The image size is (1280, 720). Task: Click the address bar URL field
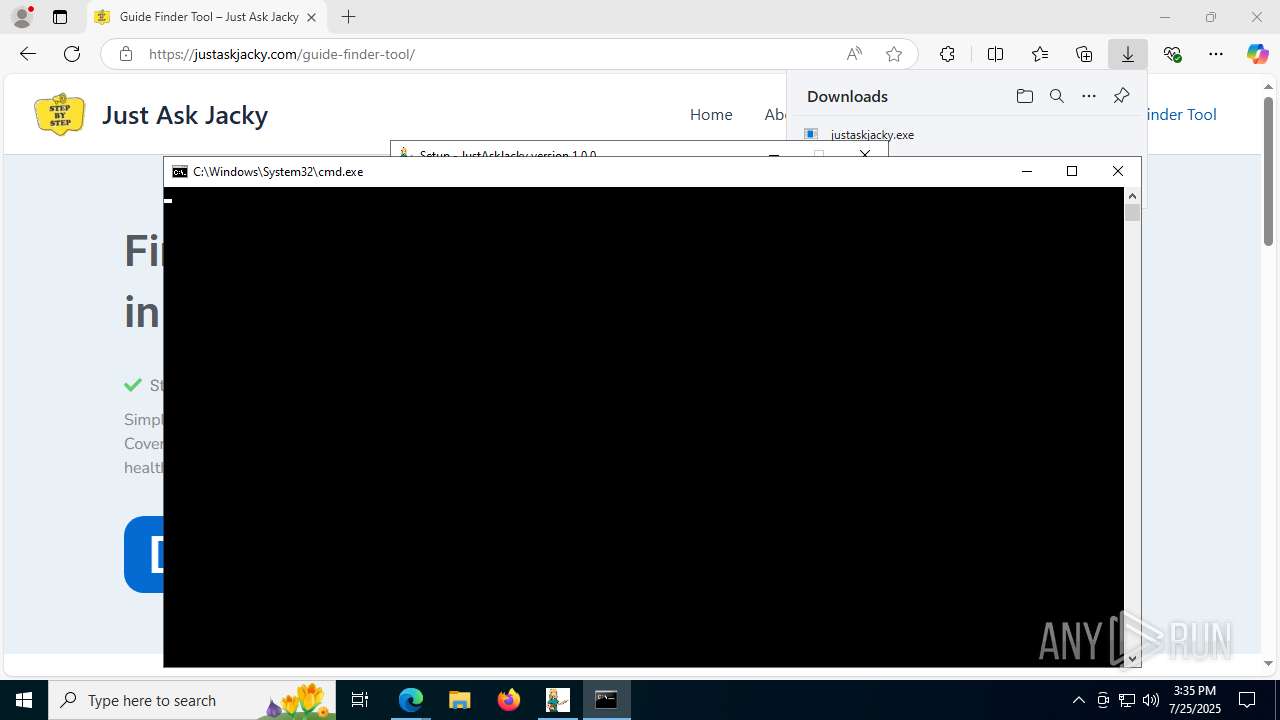coord(490,54)
